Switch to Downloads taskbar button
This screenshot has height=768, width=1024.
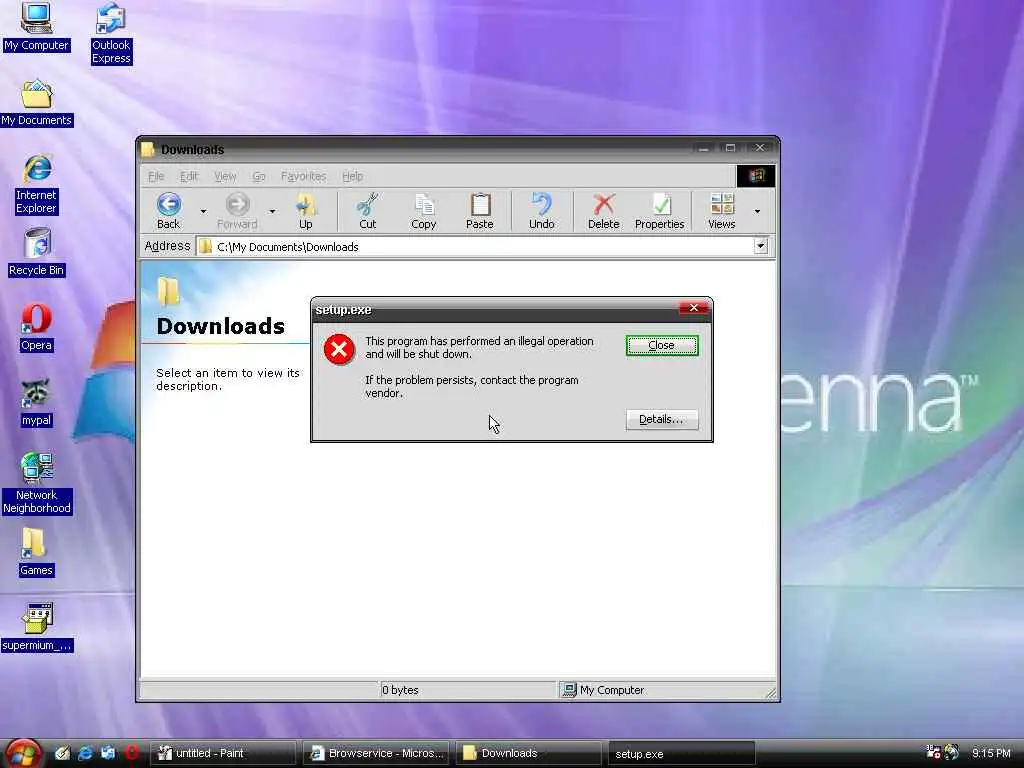(x=528, y=753)
